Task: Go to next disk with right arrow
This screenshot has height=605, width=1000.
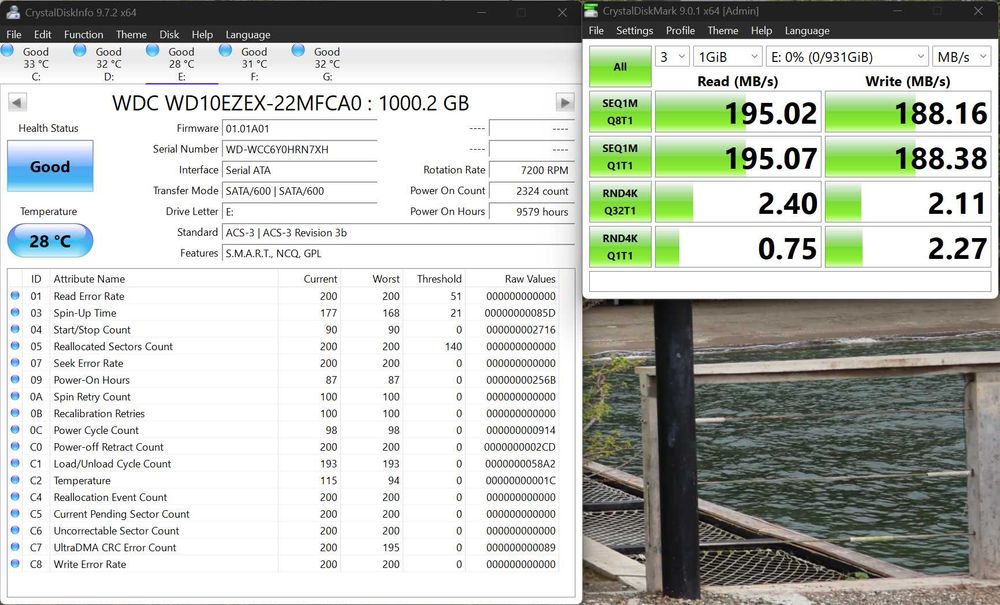Action: coord(564,102)
